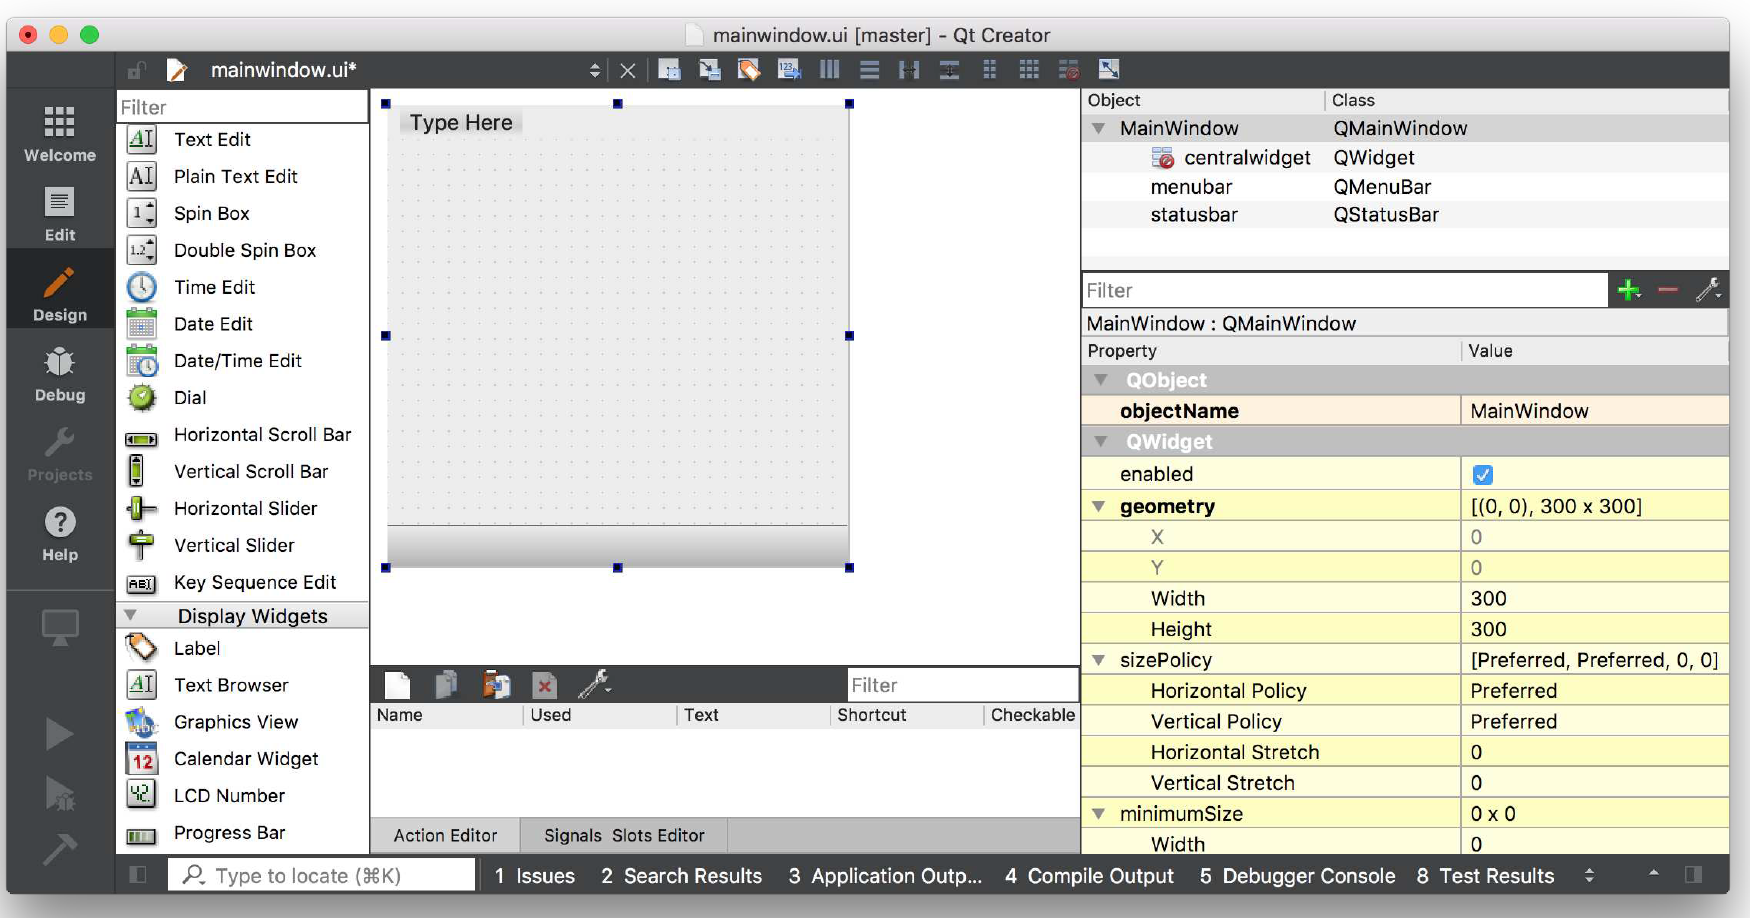This screenshot has width=1750, height=918.
Task: Switch to Edit mode in sidebar
Action: click(x=60, y=214)
